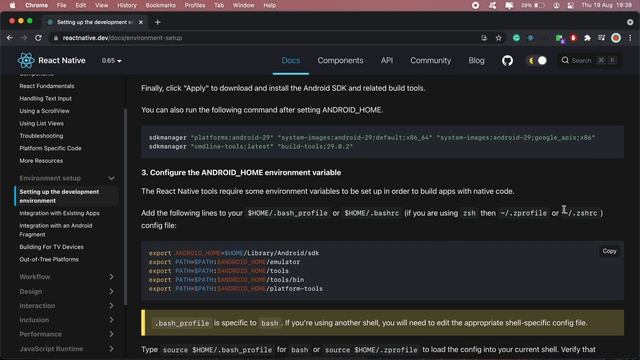Viewport: 640px width, 360px height.
Task: Open the Profiles menu
Action: coord(195,5)
